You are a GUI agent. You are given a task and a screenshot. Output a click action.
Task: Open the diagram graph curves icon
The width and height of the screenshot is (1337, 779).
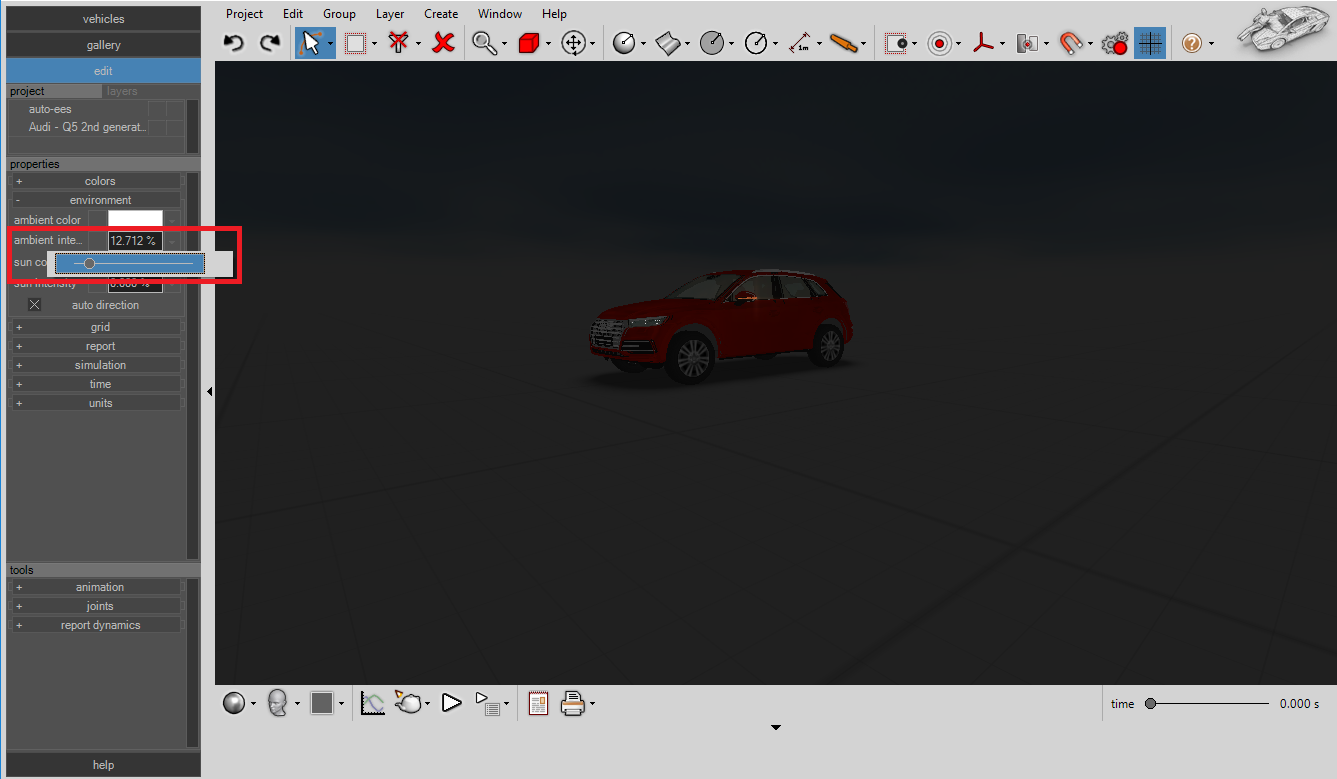coord(373,703)
